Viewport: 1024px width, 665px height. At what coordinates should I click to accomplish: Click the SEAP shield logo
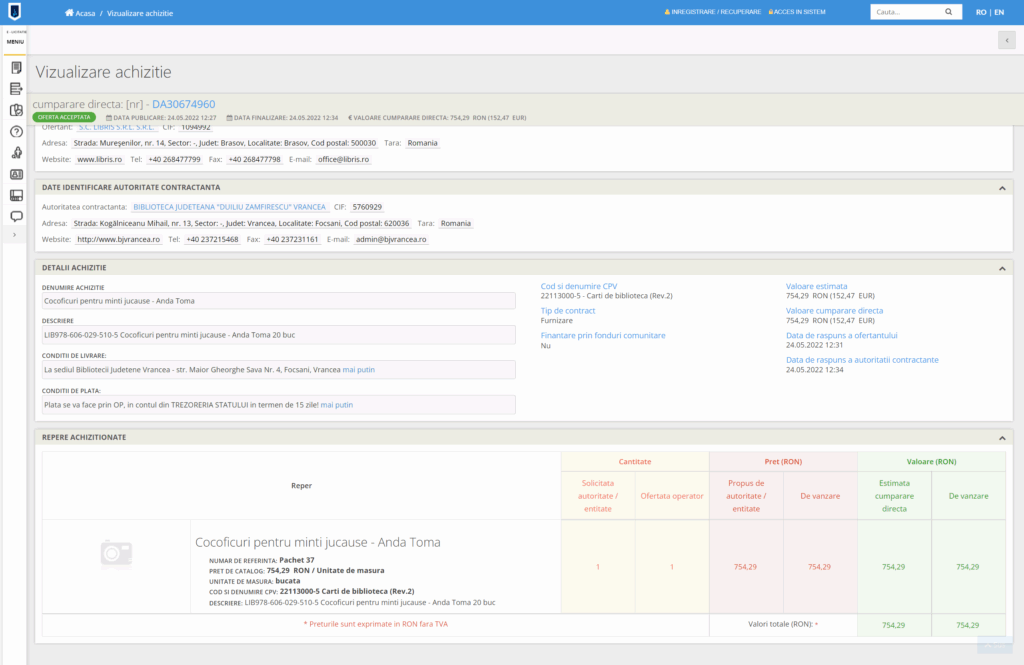pos(14,11)
